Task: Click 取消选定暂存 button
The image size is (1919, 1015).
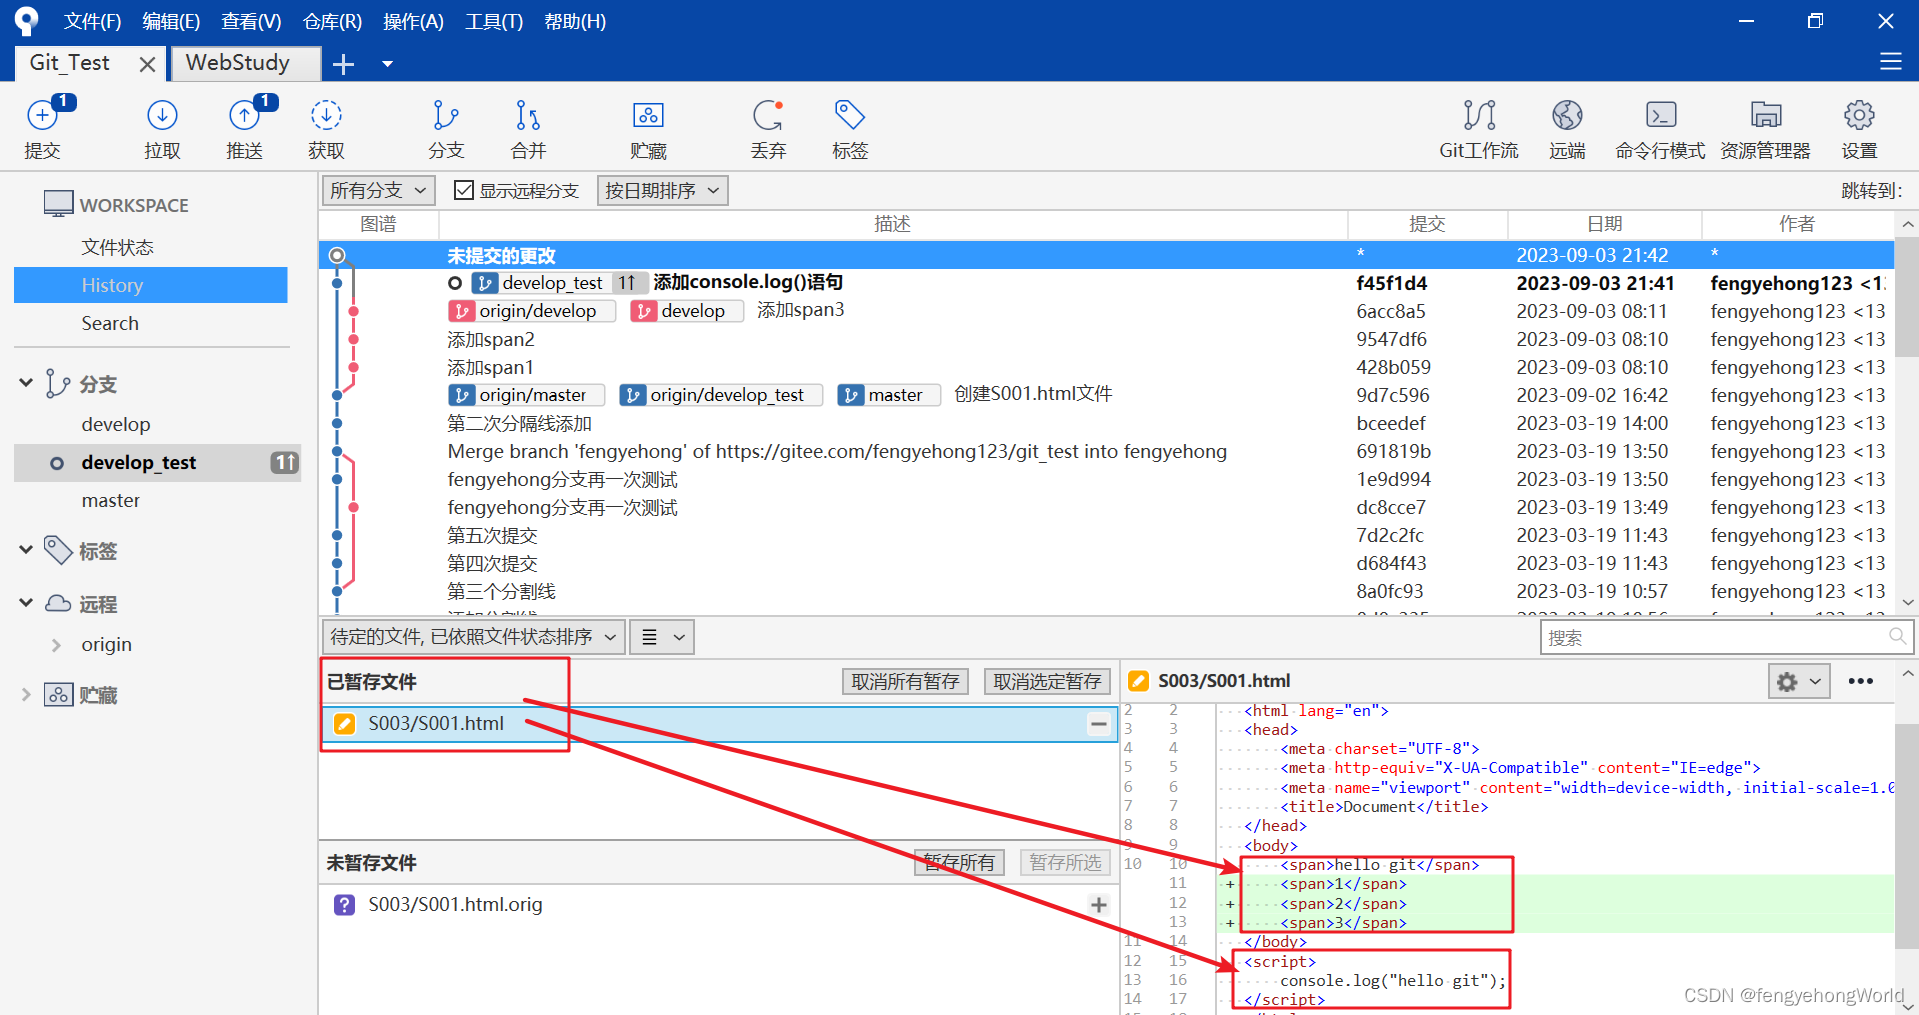Action: pyautogui.click(x=1047, y=682)
